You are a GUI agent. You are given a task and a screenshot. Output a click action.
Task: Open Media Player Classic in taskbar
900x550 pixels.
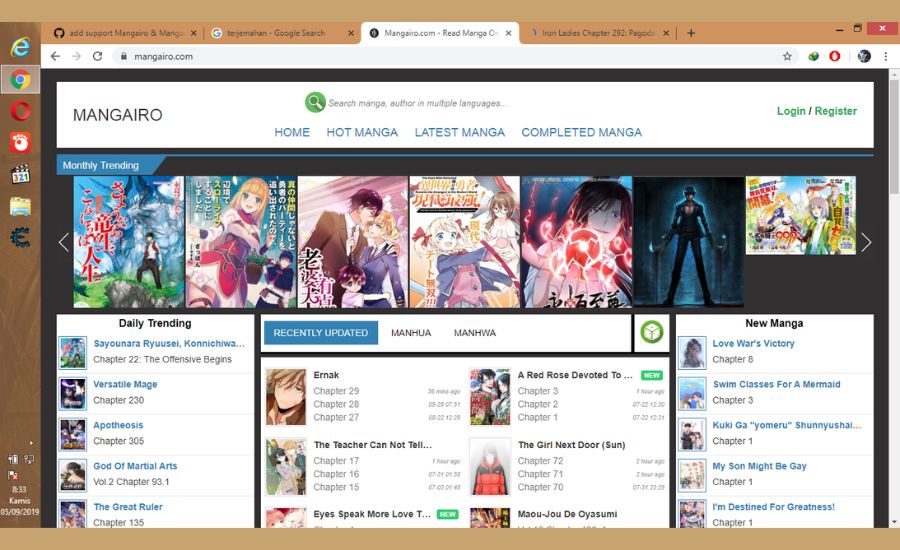[x=20, y=174]
